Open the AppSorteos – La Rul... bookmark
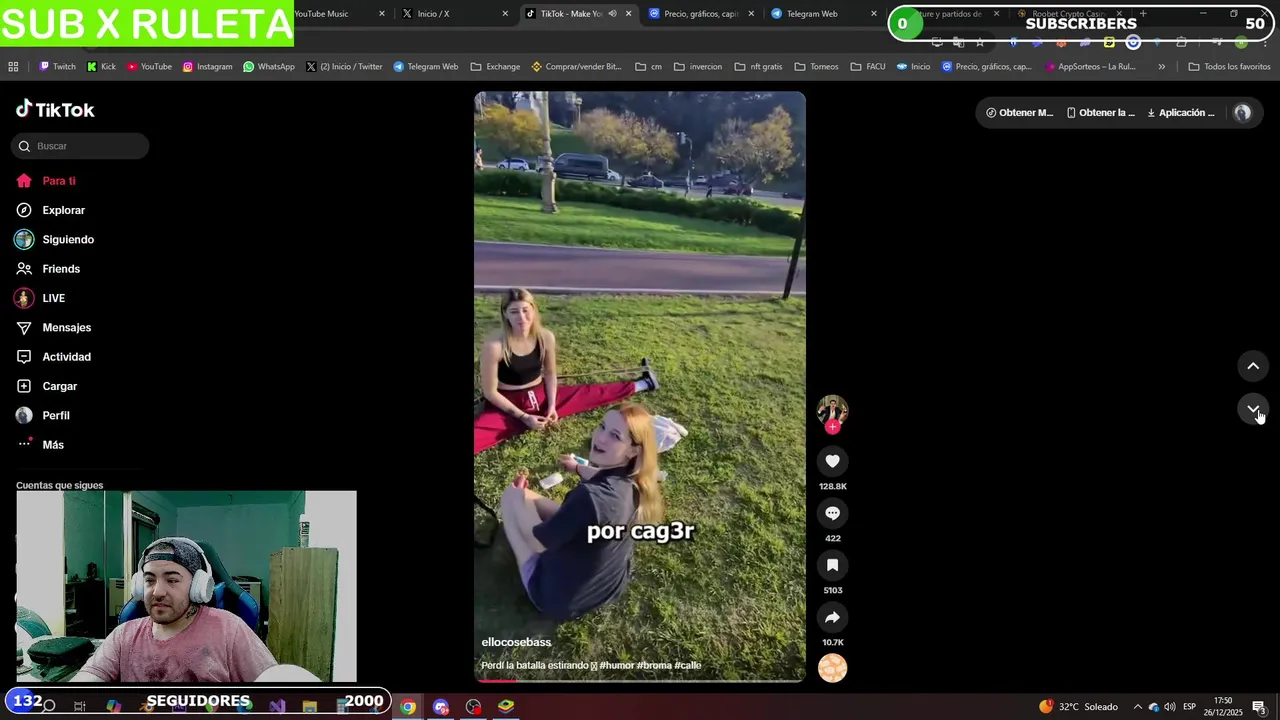 click(x=1089, y=67)
